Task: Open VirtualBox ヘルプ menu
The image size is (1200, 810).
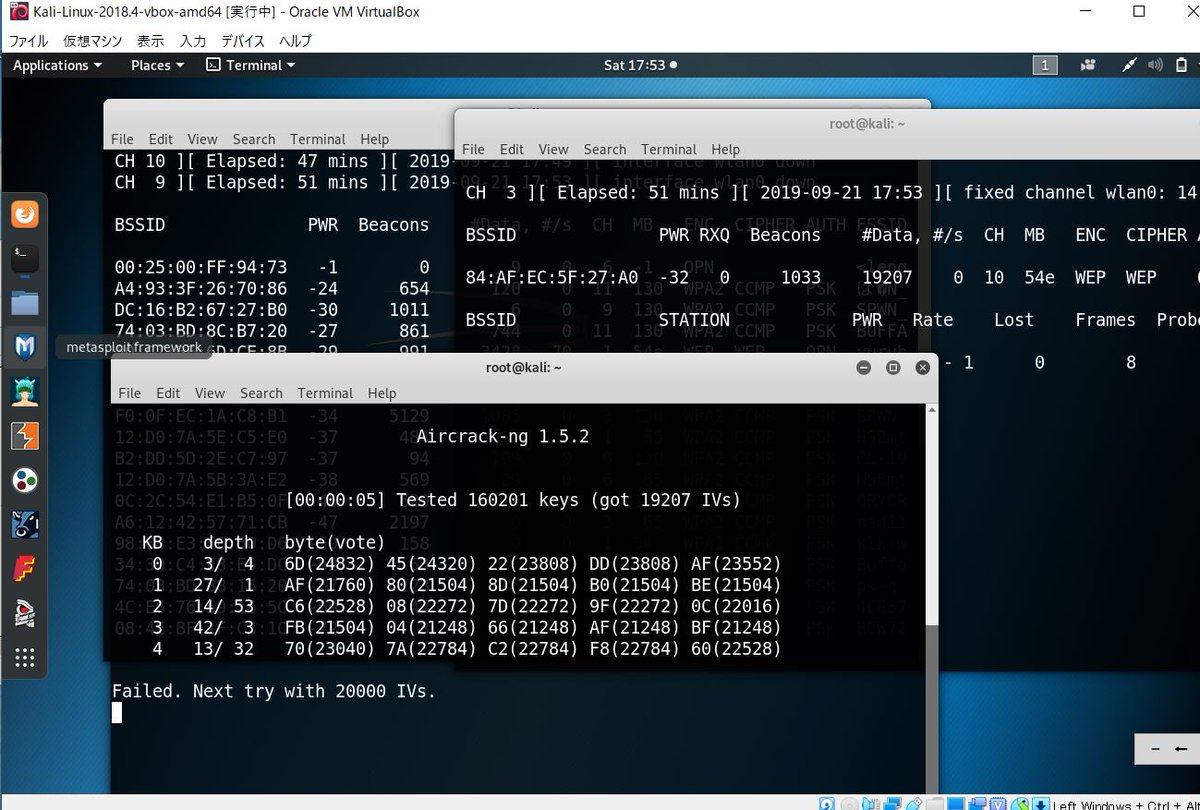Action: 295,41
